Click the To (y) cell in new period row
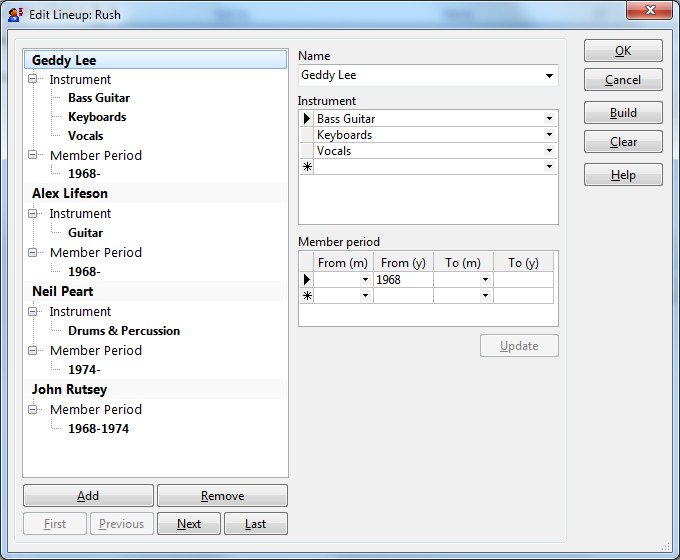Screen dimensions: 680x560 click(523, 296)
